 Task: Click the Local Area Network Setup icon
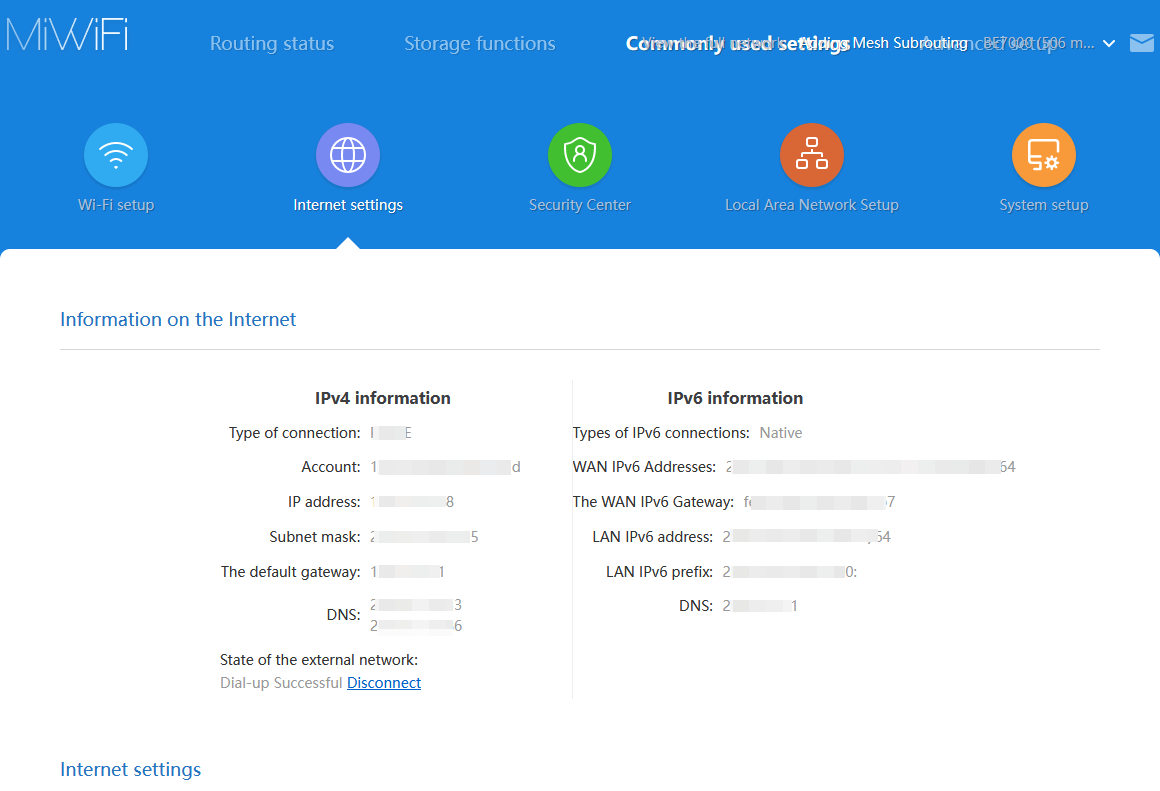[811, 155]
